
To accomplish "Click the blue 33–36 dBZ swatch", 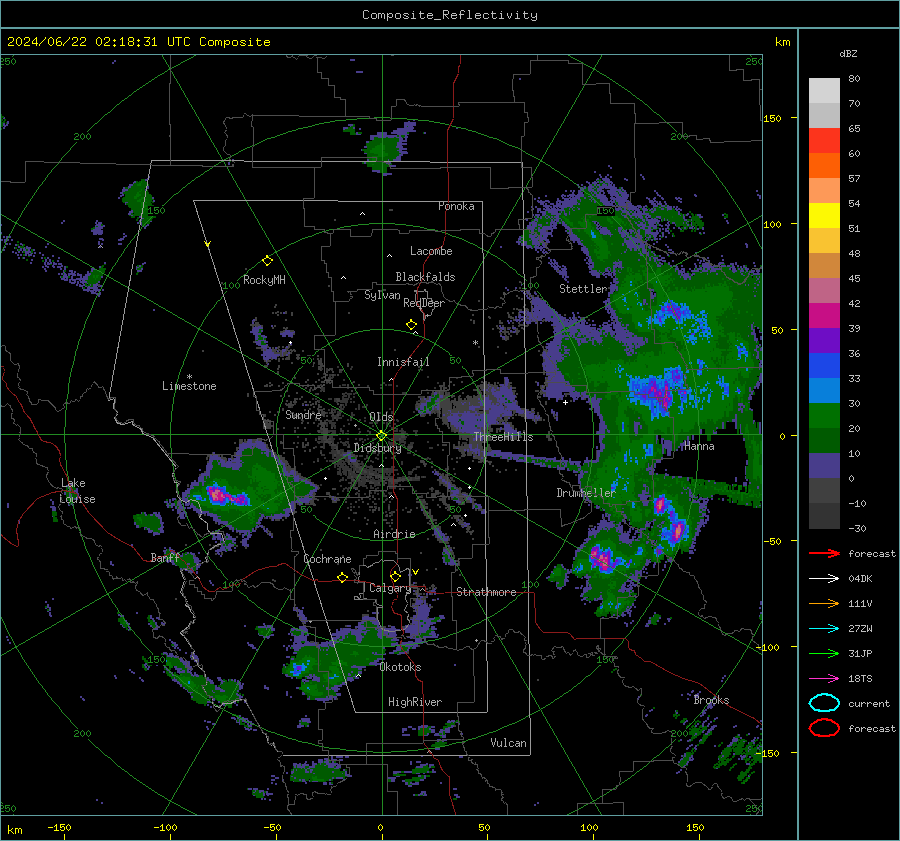I will pos(824,366).
